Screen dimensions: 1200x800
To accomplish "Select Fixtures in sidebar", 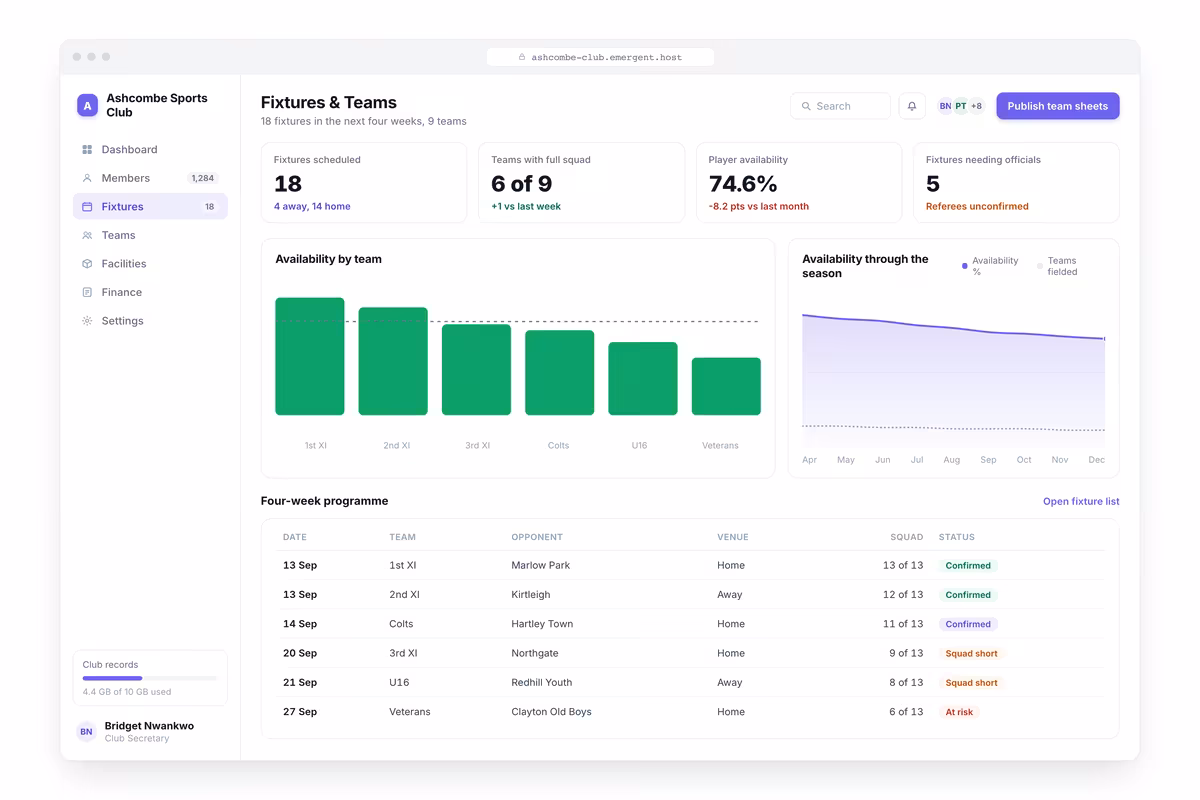I will (x=150, y=207).
